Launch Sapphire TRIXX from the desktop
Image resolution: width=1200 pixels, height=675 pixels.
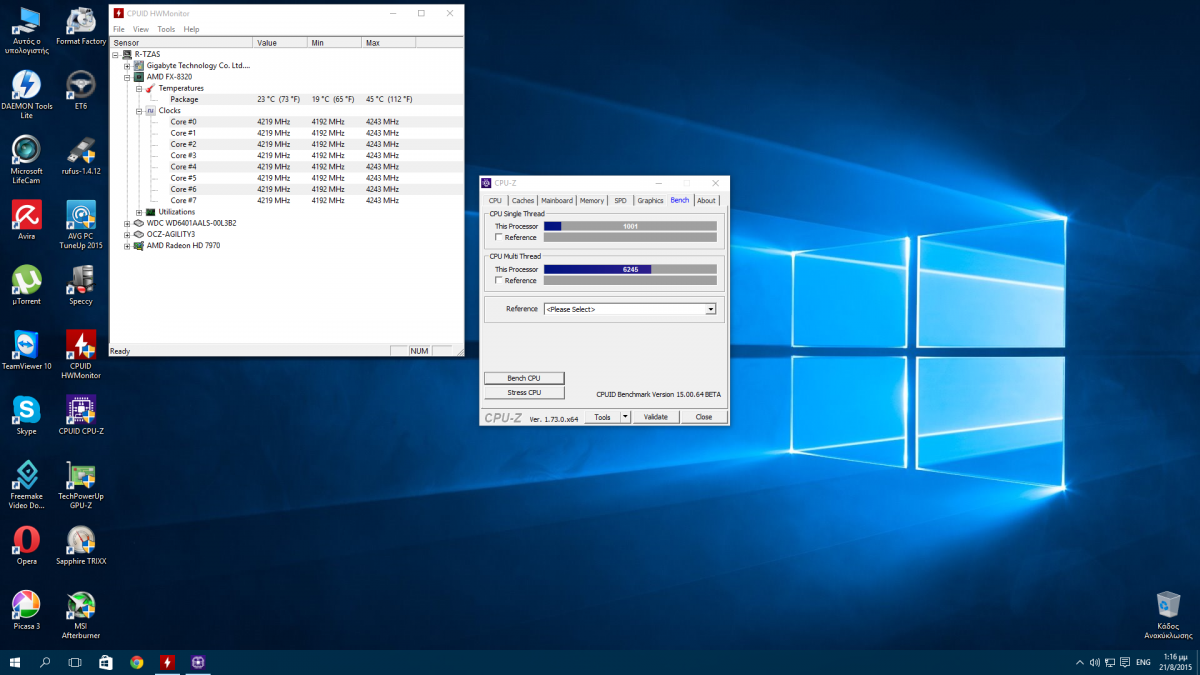pyautogui.click(x=81, y=545)
